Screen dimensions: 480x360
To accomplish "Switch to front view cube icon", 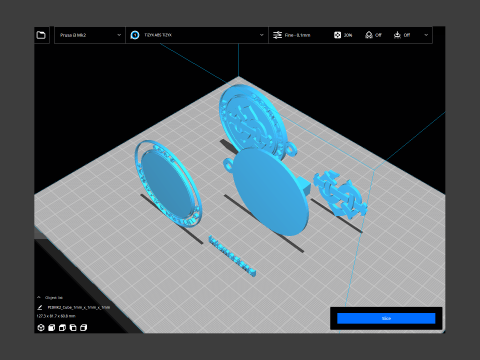I will tap(52, 328).
